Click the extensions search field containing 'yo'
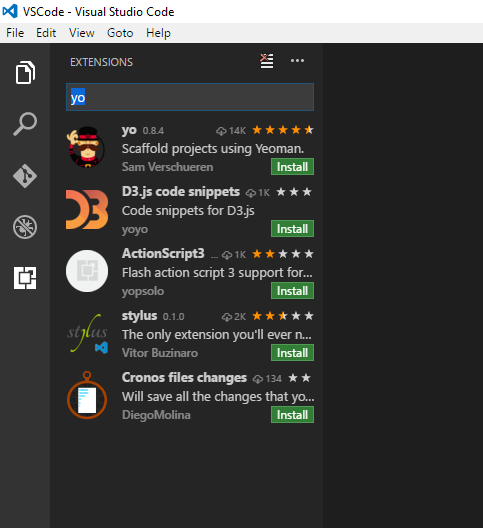Image resolution: width=483 pixels, height=528 pixels. (x=190, y=97)
